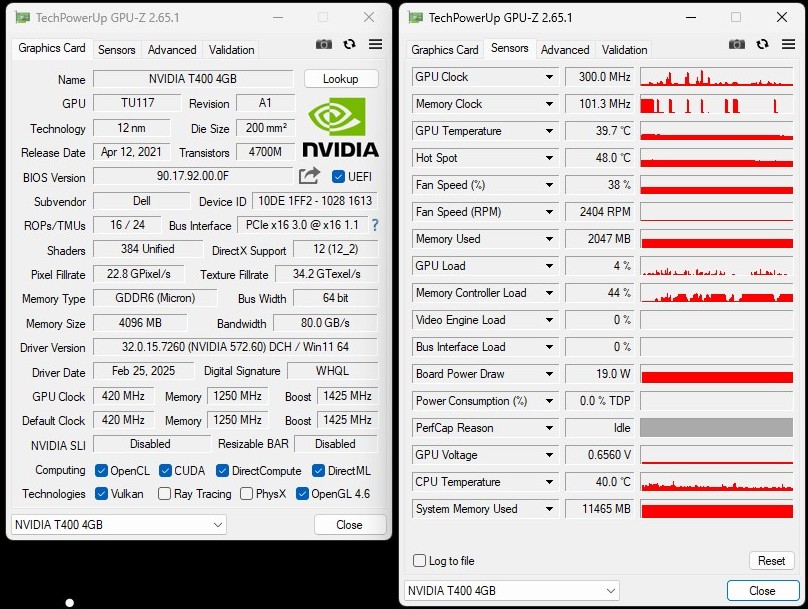Toggle the OpenGL 4.6 checkbox
808x609 pixels.
tap(302, 494)
